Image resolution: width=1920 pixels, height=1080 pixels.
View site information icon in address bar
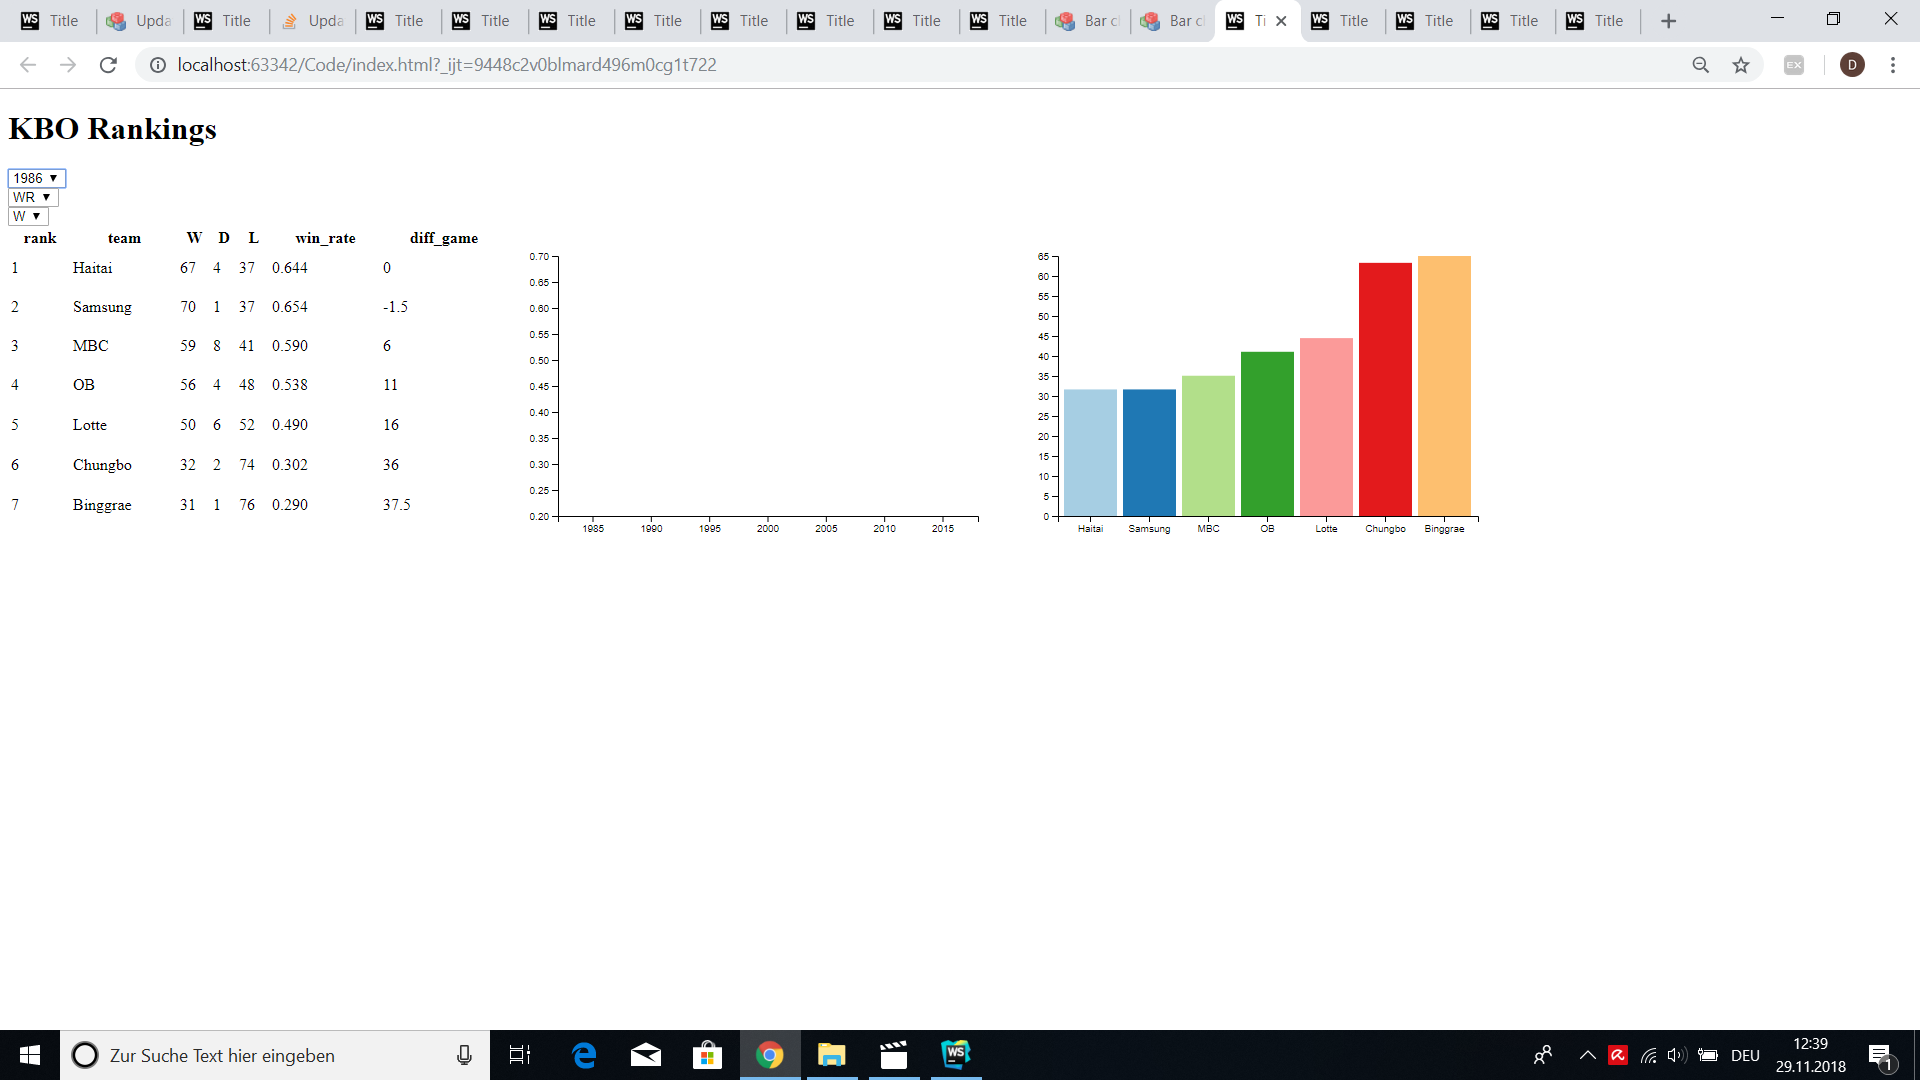[x=158, y=65]
